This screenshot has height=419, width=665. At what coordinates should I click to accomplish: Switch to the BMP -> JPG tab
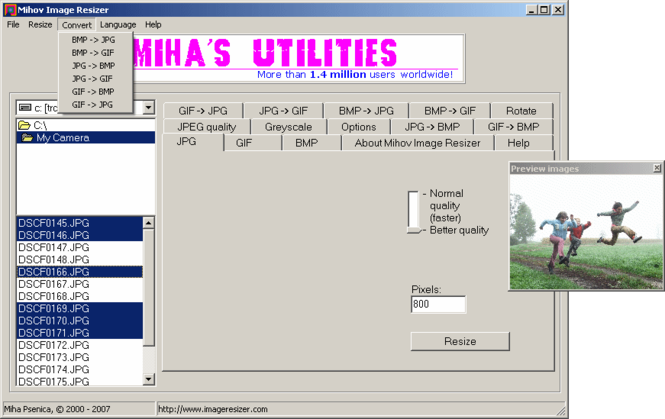(366, 111)
